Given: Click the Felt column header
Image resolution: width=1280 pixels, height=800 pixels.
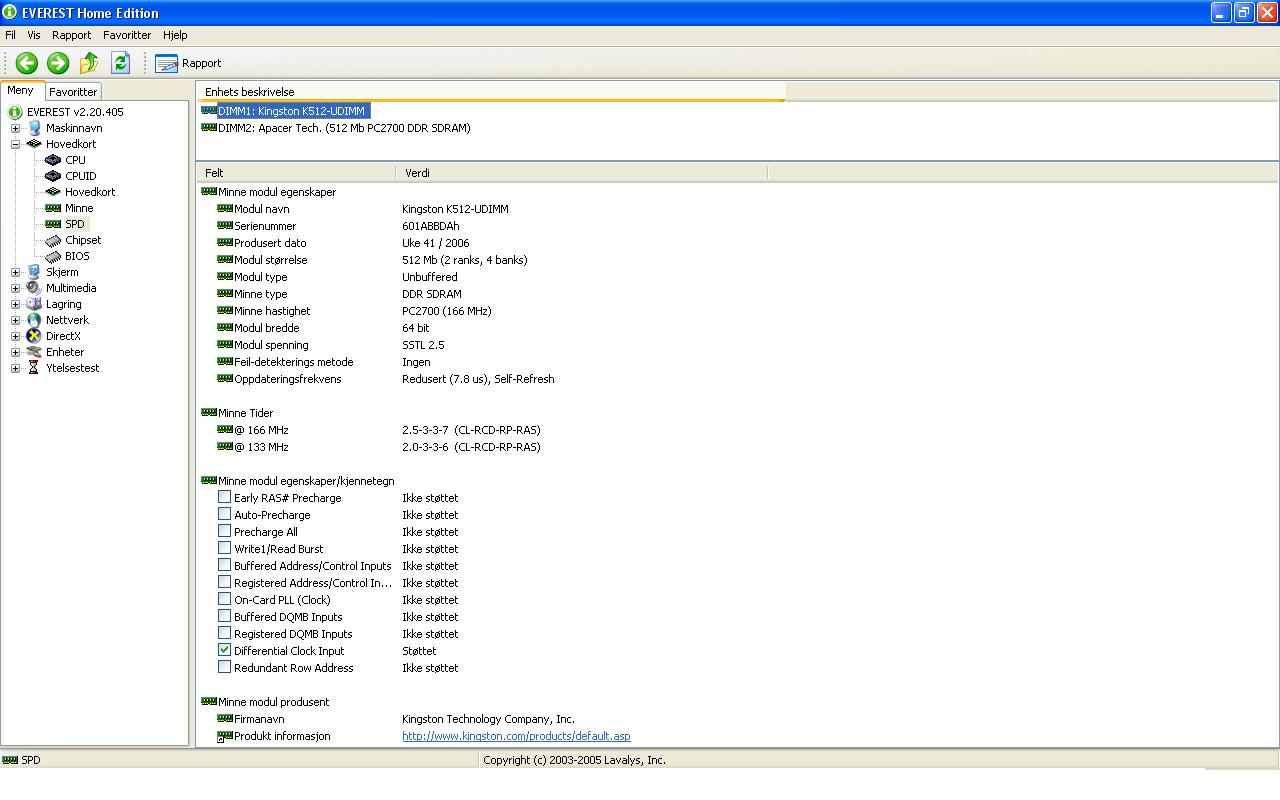Looking at the screenshot, I should [296, 173].
